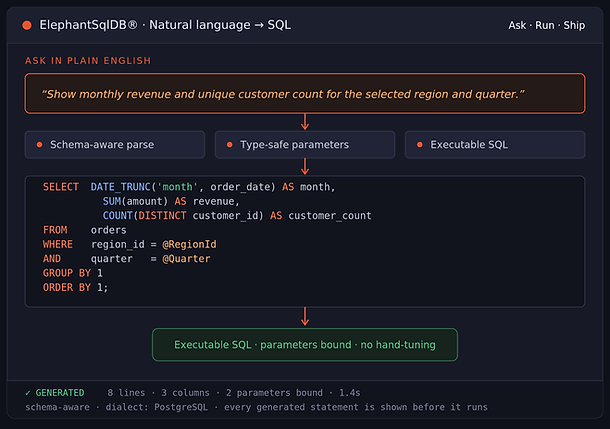610x429 pixels.
Task: Click the orange dot logo beside ElephantSqlDB
Action: [x=27, y=25]
